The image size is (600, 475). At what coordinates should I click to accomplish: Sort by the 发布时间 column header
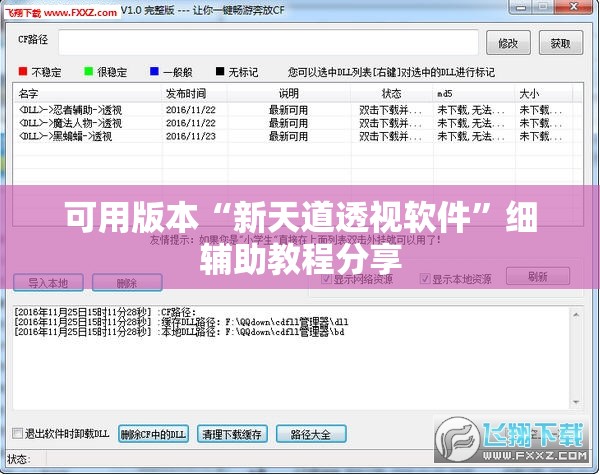click(195, 93)
